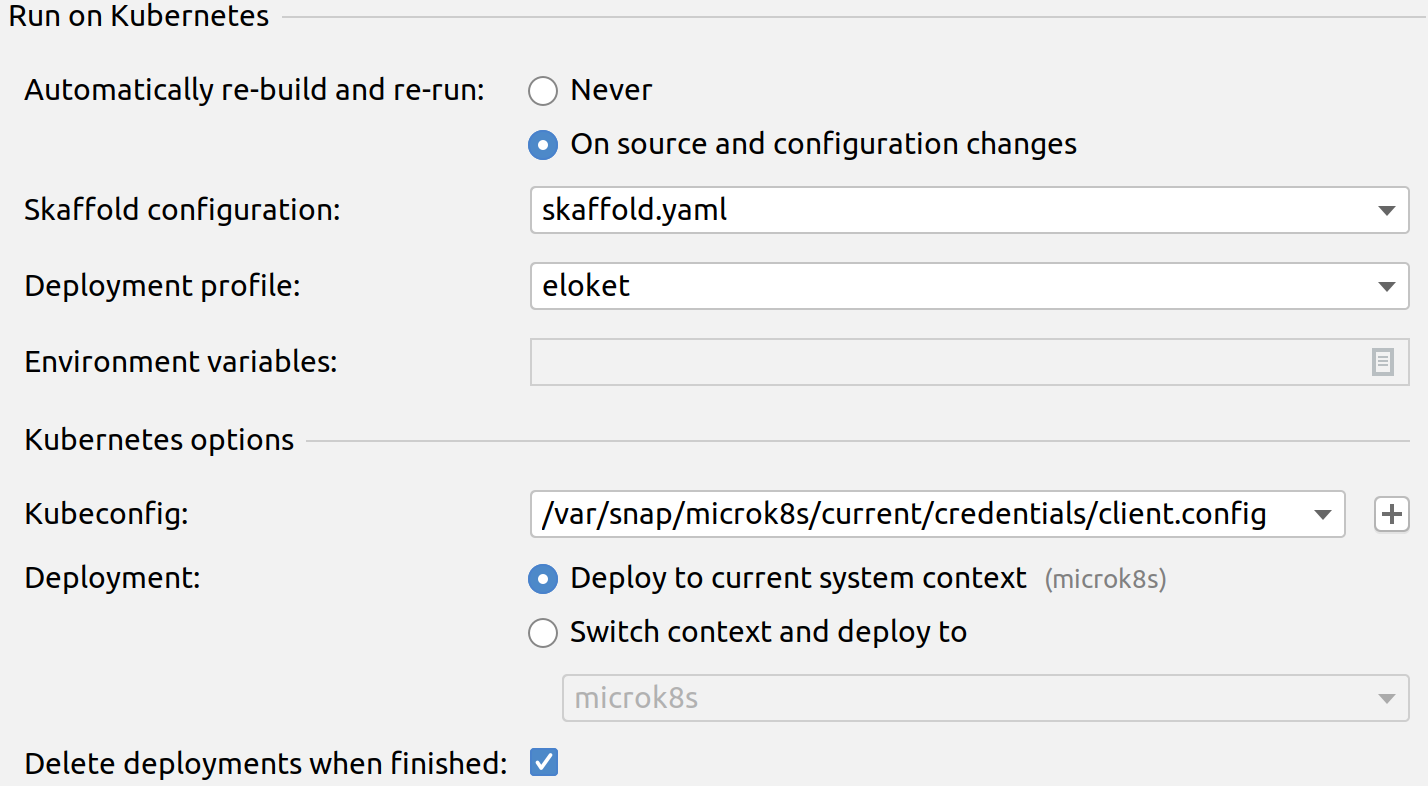Click the plus icon to add a kubeconfig
This screenshot has width=1428, height=786.
1391,514
